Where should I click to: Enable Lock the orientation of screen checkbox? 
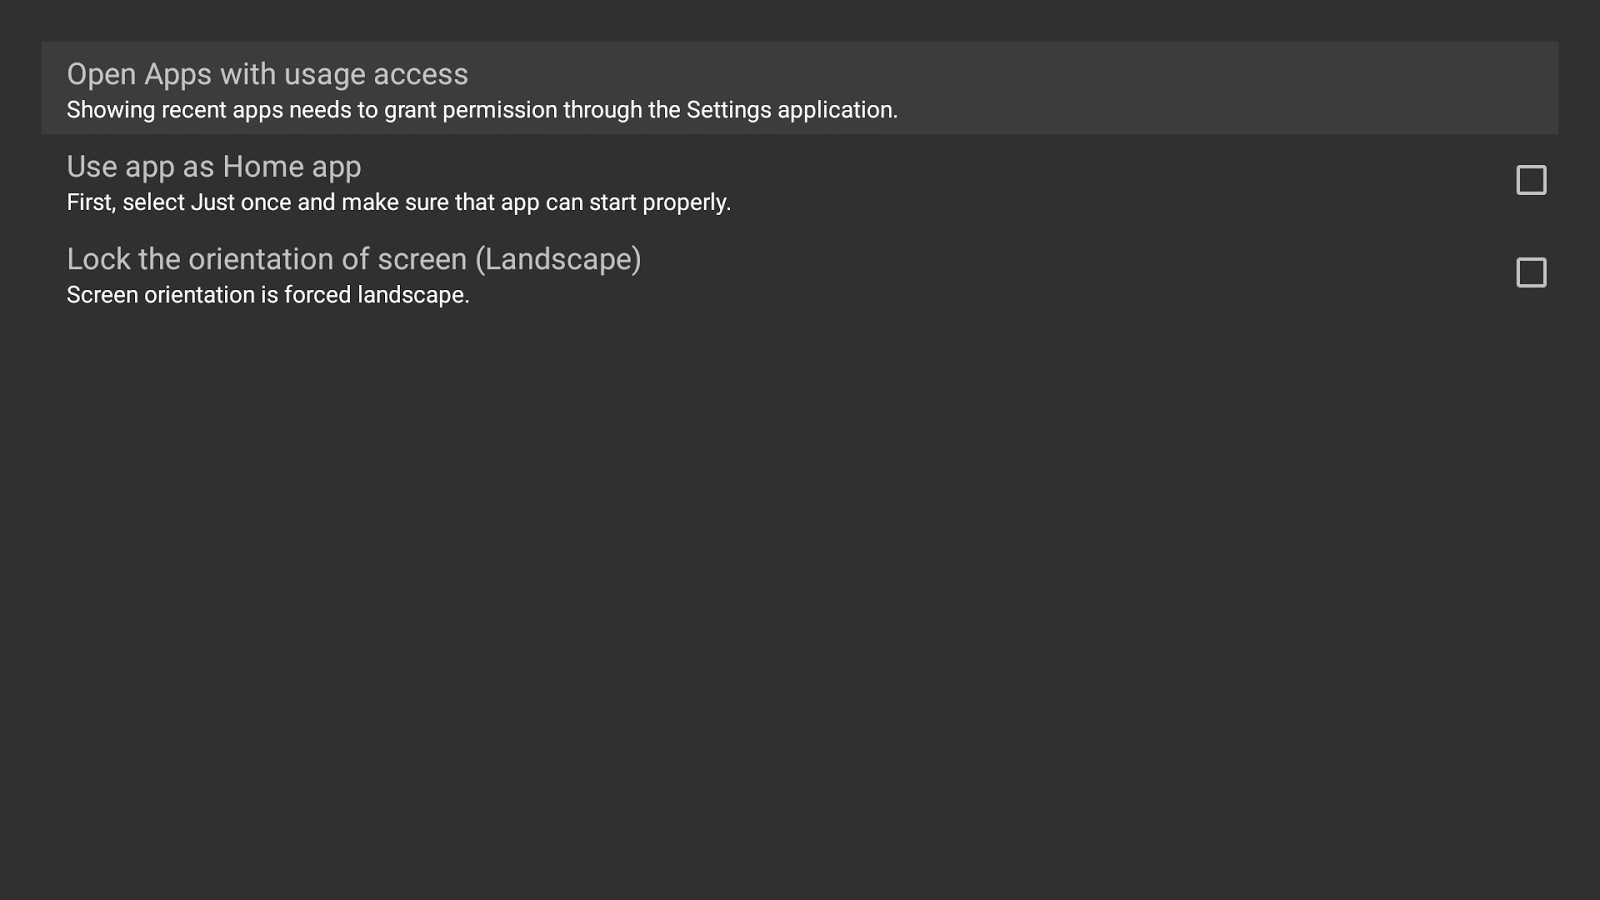point(1531,273)
